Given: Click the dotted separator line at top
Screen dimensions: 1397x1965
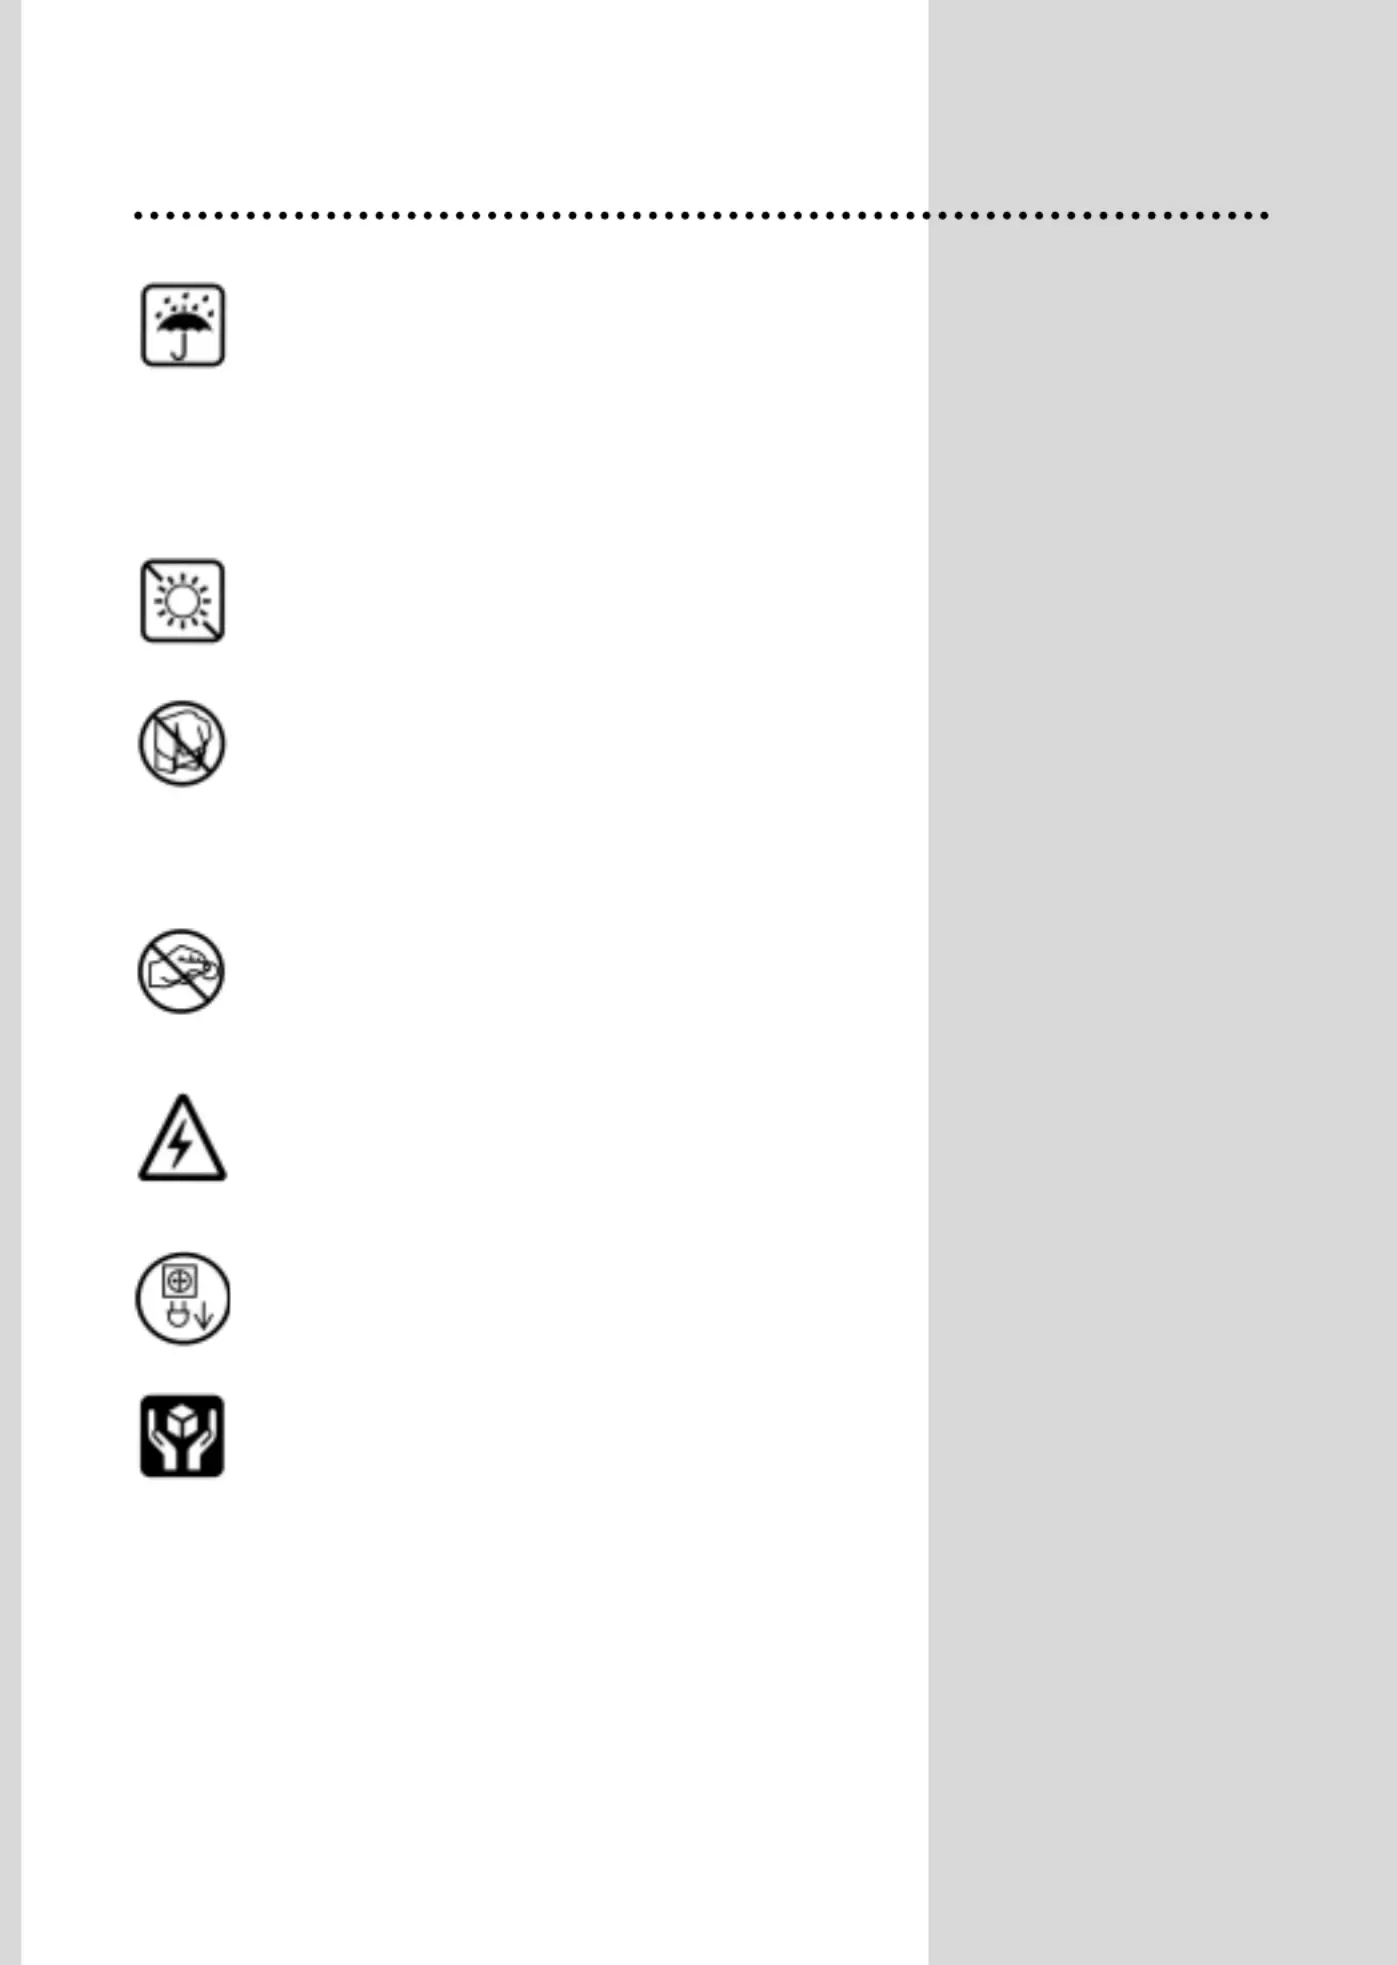Looking at the screenshot, I should point(702,215).
